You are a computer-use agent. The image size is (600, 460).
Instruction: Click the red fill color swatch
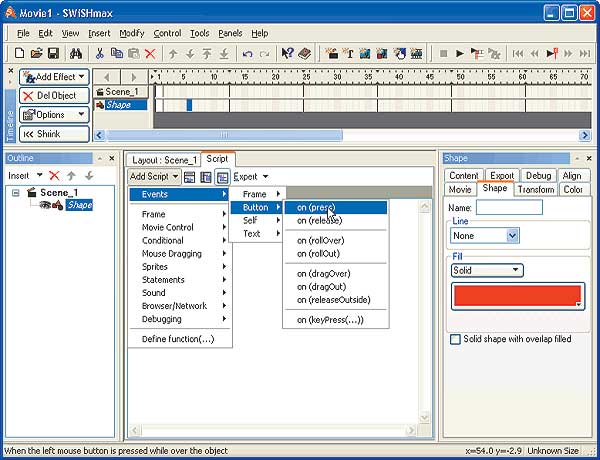517,296
